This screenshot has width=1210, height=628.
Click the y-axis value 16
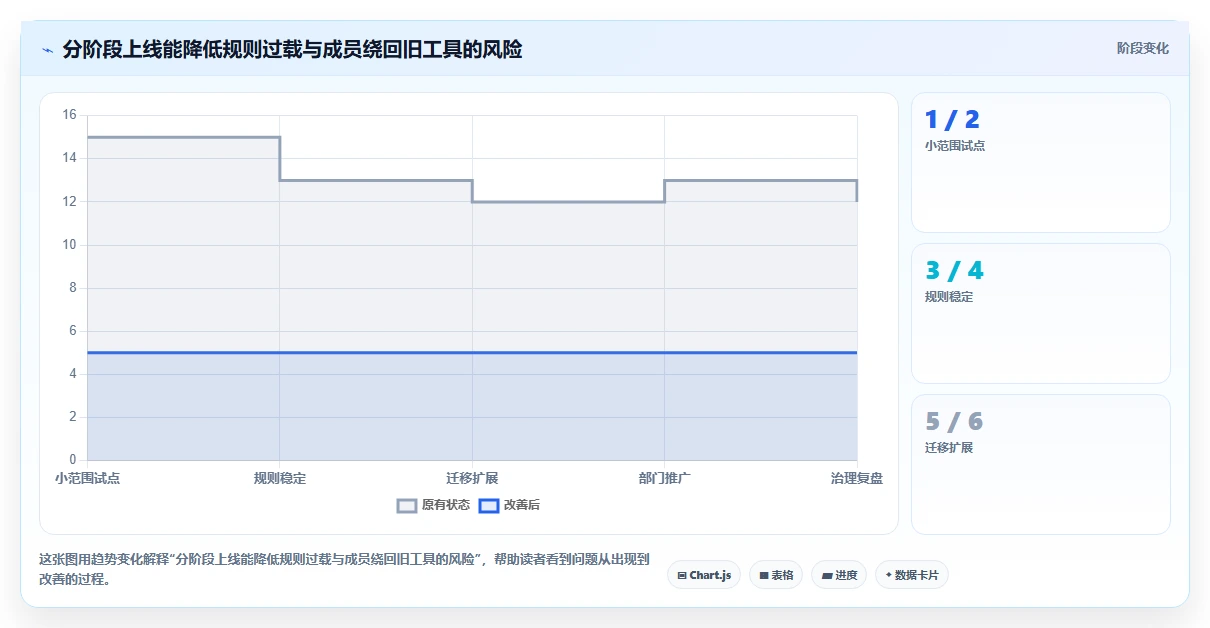click(69, 115)
